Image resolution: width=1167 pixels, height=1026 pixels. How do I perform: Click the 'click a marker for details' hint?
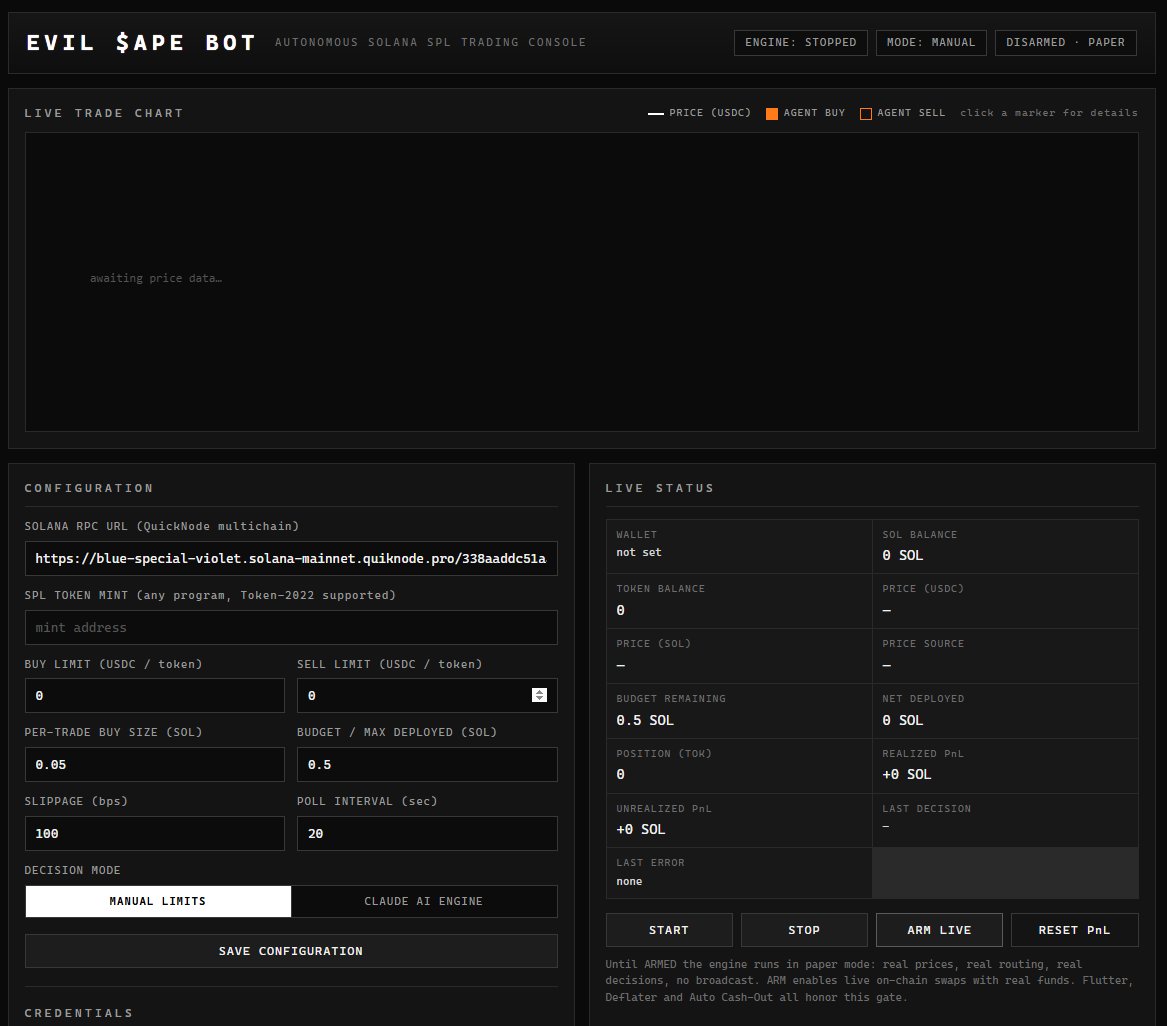[1049, 112]
